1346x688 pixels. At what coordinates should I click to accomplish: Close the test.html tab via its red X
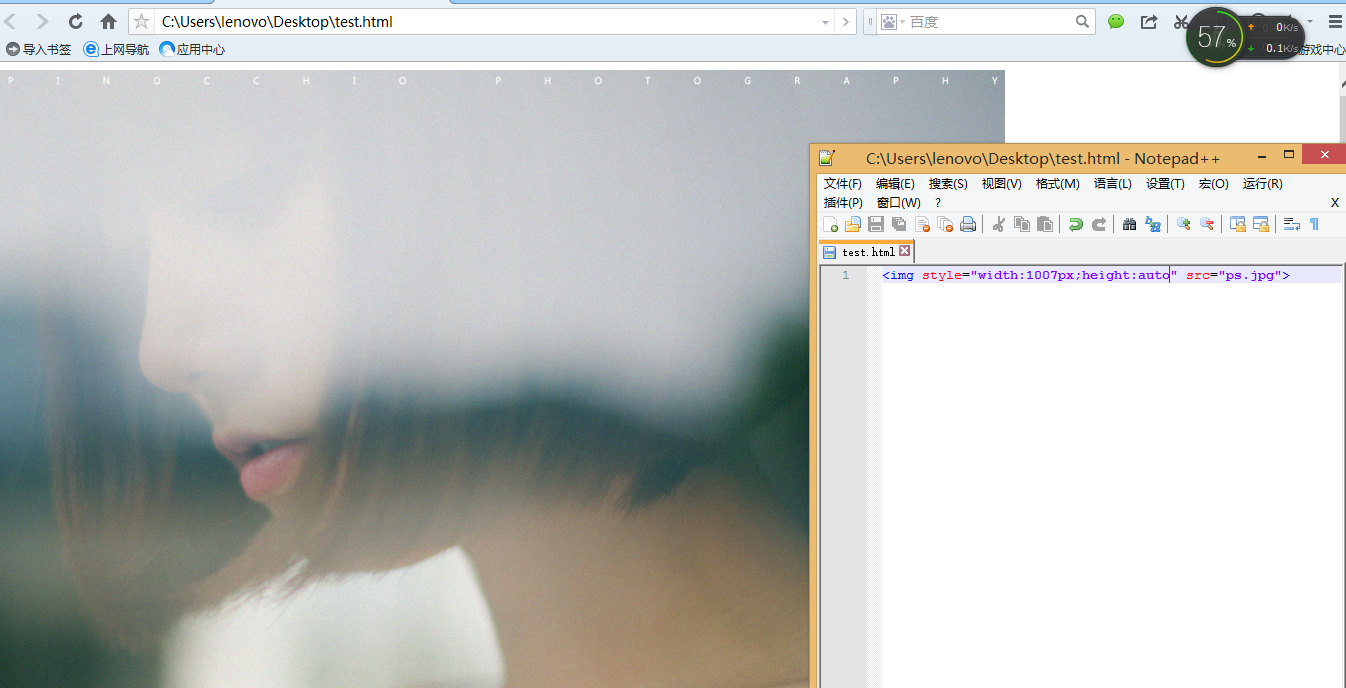click(905, 251)
